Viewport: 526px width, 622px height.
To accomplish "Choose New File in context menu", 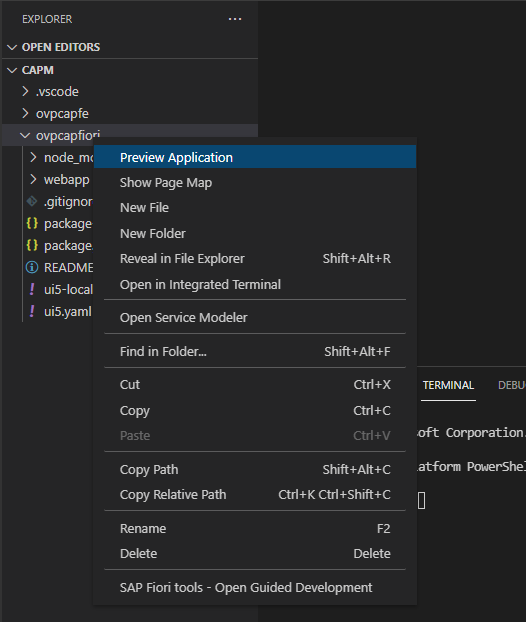I will 255,207.
